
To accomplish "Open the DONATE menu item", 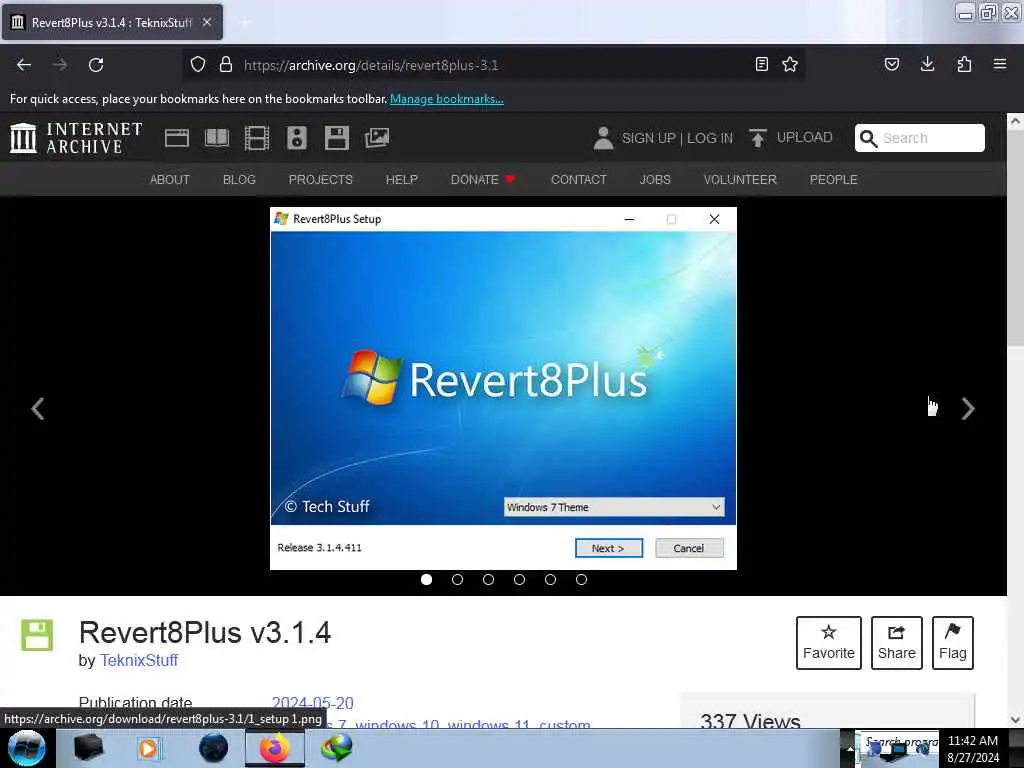I will click(x=483, y=180).
